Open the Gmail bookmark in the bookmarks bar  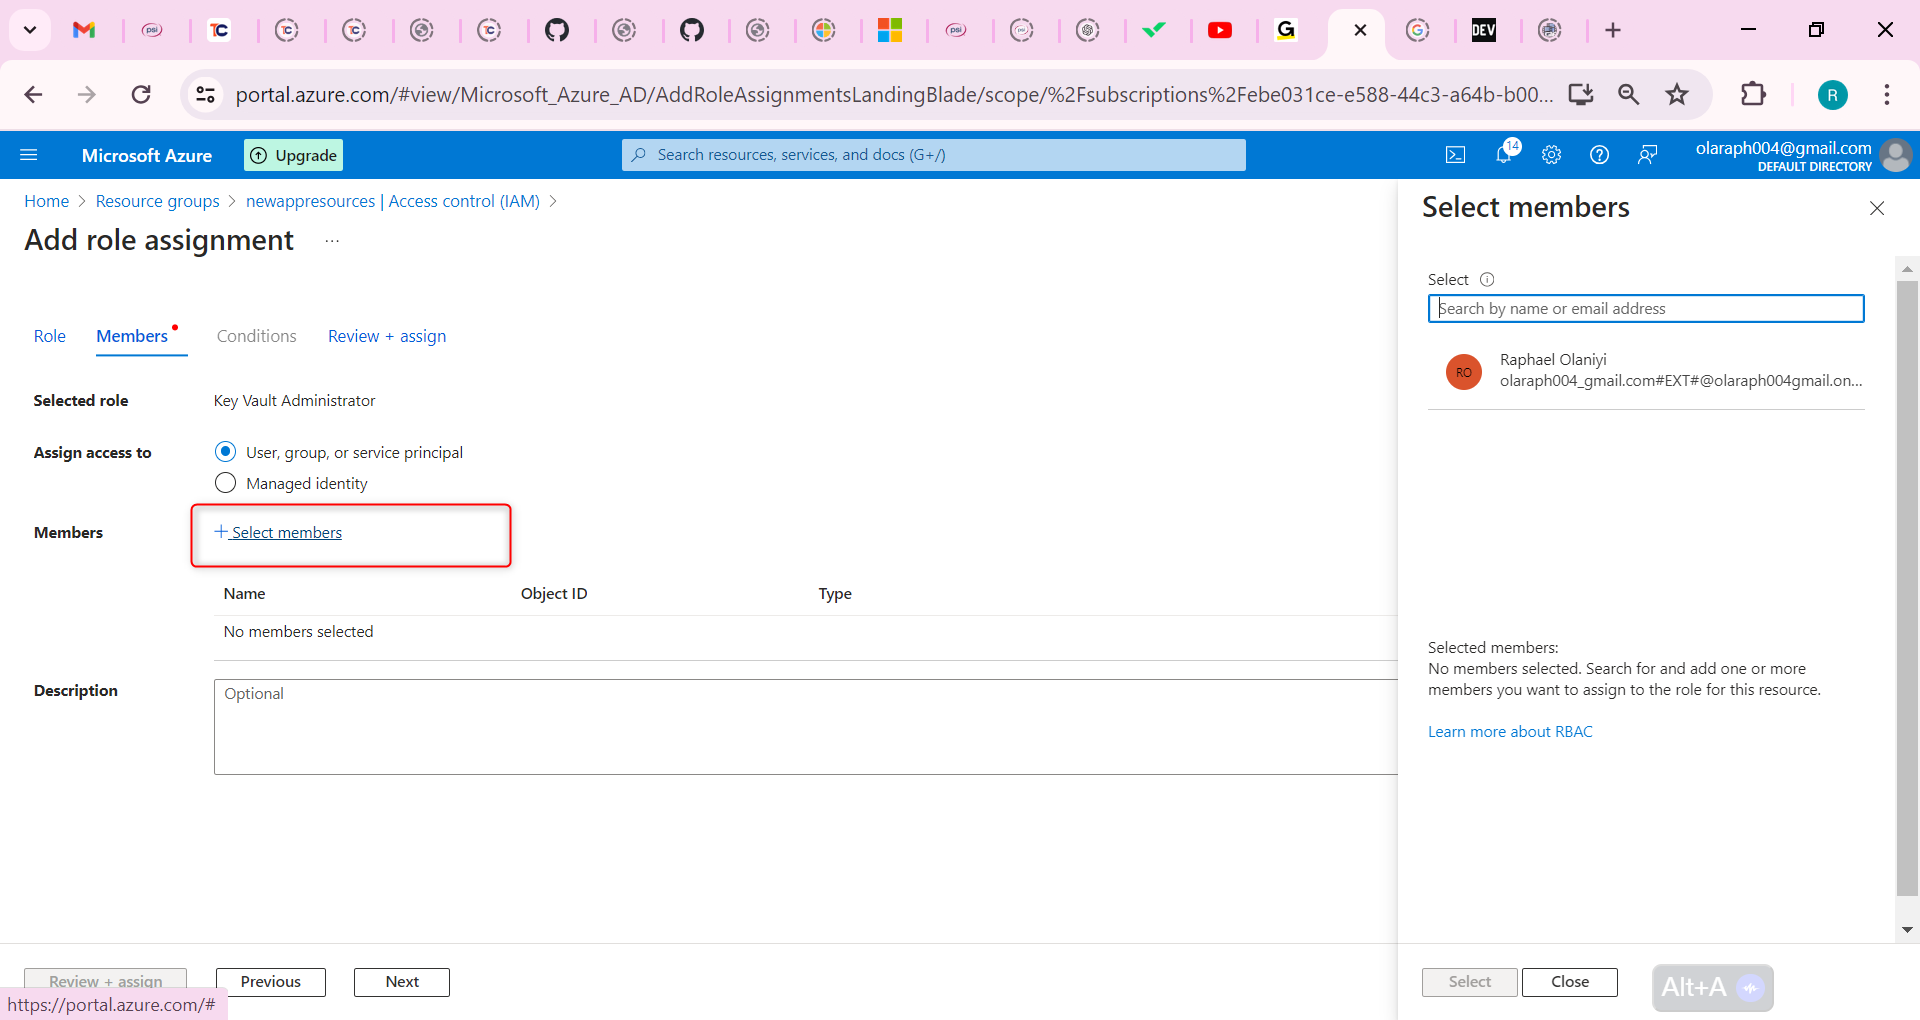coord(85,30)
